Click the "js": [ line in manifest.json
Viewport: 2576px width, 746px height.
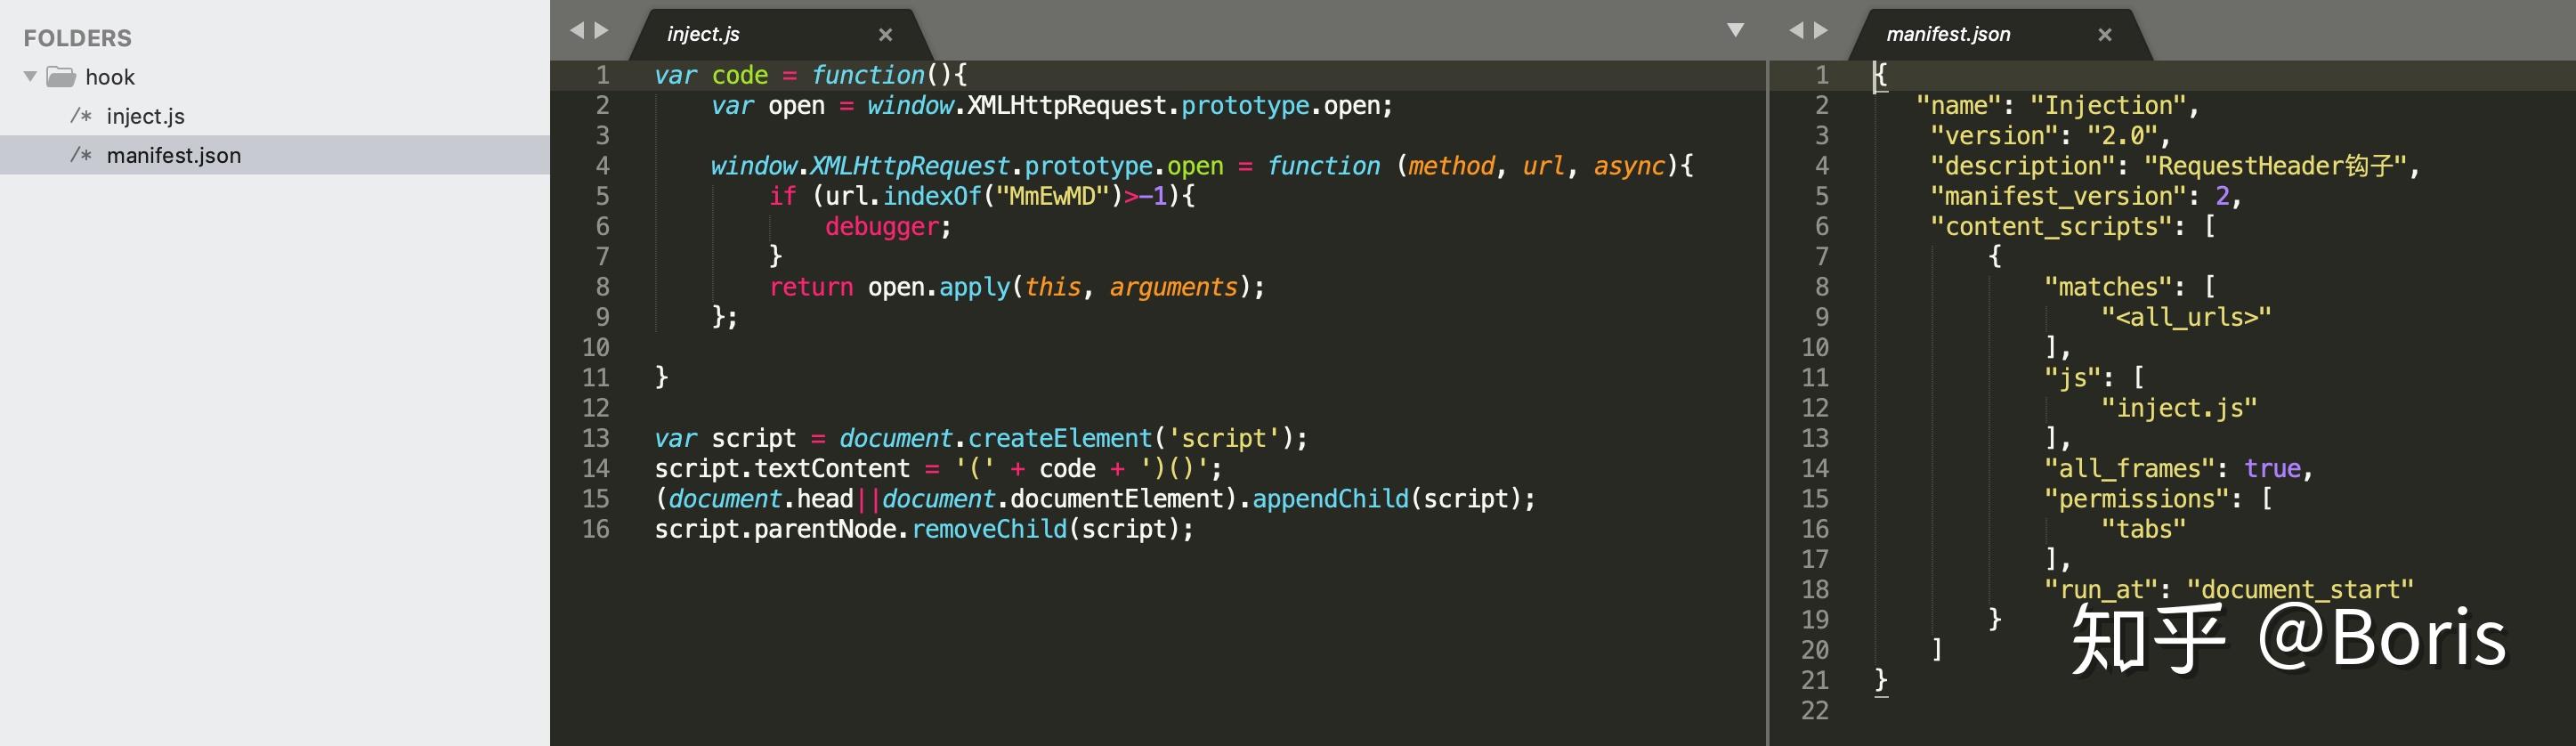coord(2094,378)
